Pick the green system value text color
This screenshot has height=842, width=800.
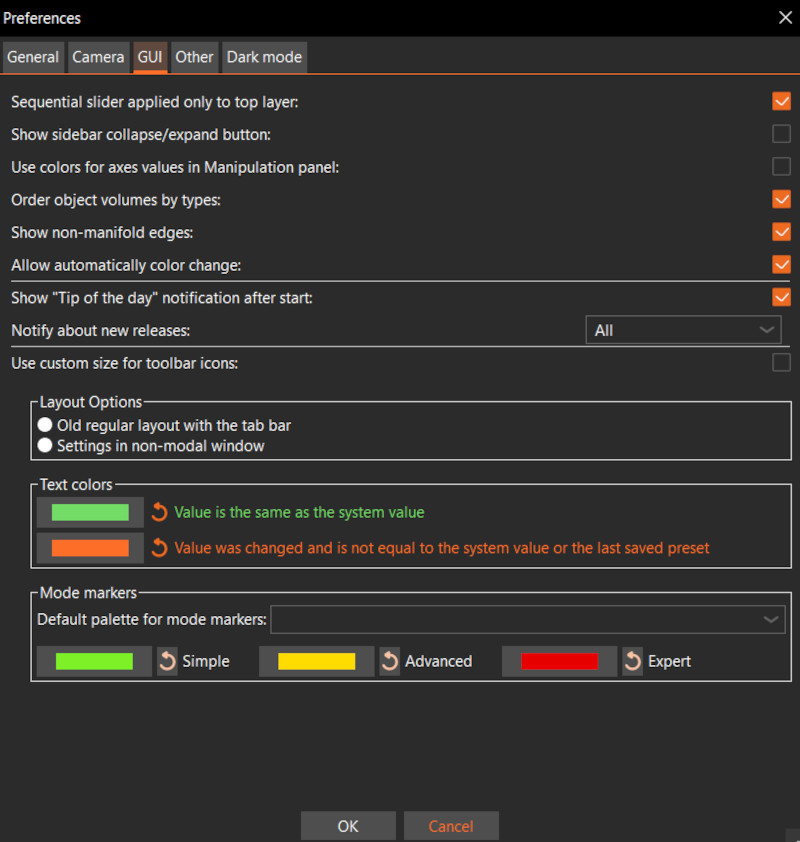pos(90,512)
